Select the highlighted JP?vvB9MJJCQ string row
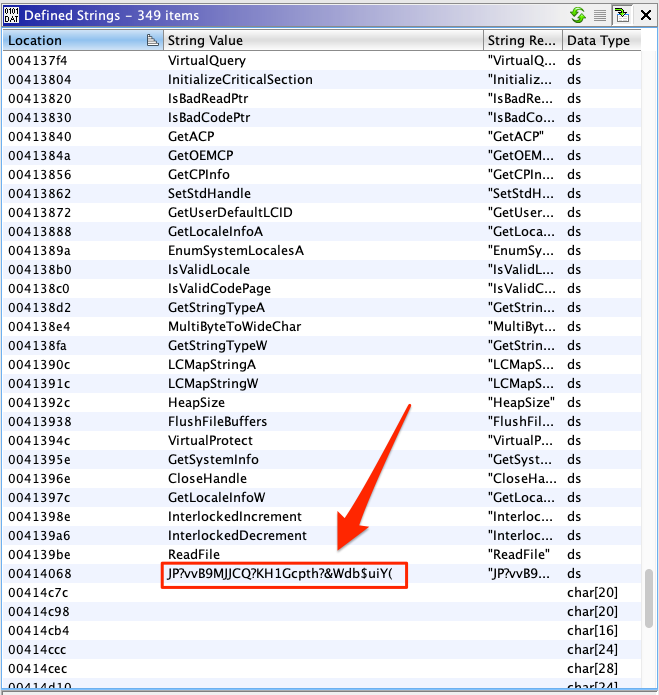This screenshot has height=695, width=659. (286, 574)
